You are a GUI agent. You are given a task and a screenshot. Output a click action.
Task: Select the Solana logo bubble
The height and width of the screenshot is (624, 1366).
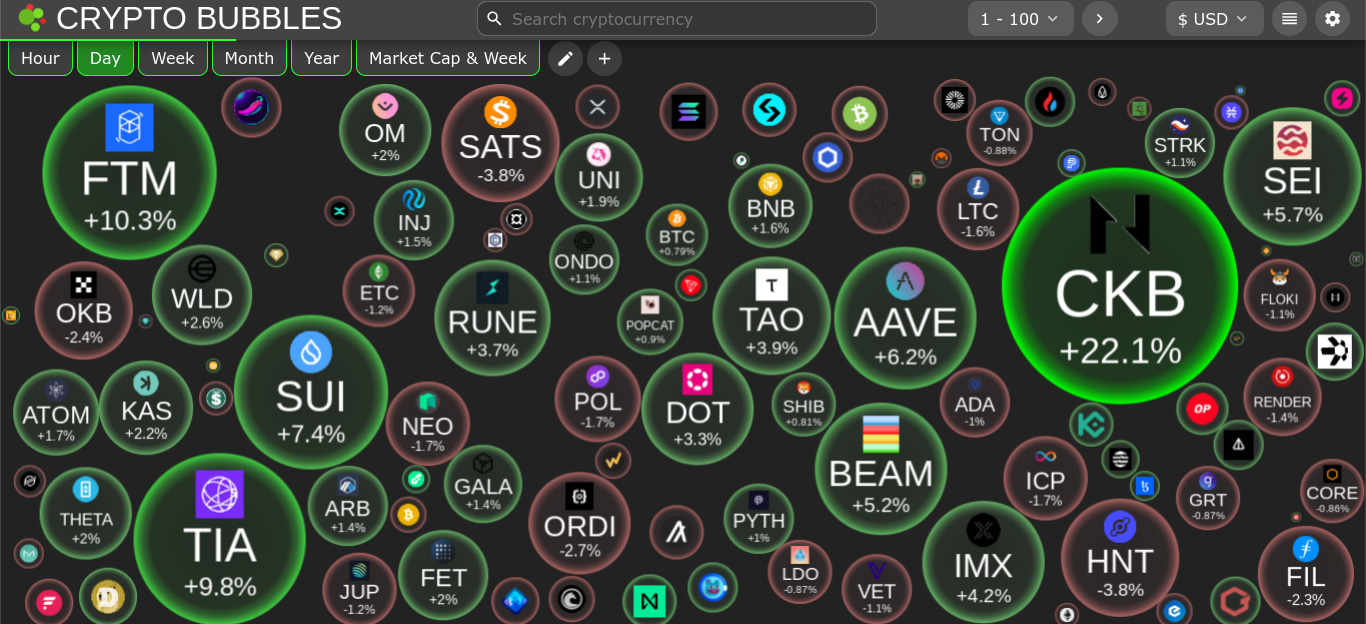pos(688,111)
